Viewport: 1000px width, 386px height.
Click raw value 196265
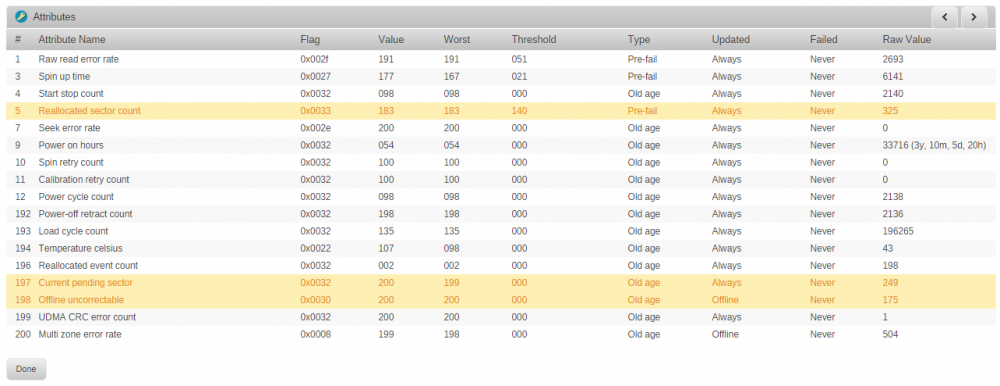click(x=898, y=231)
